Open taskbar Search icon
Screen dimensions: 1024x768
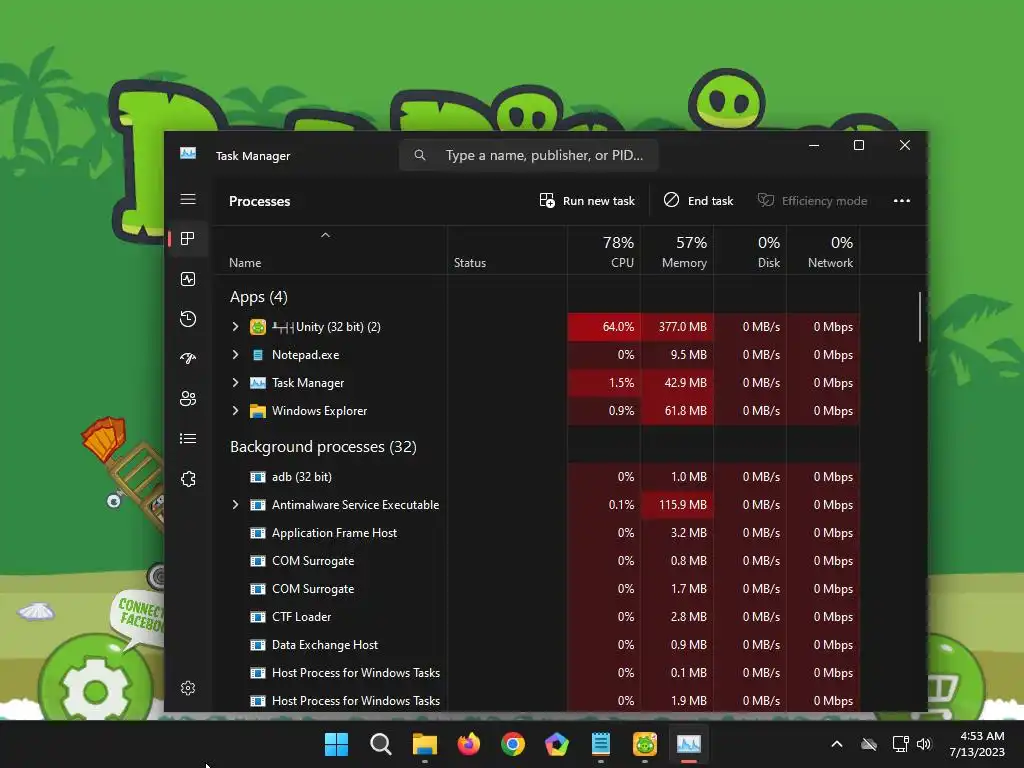point(381,744)
